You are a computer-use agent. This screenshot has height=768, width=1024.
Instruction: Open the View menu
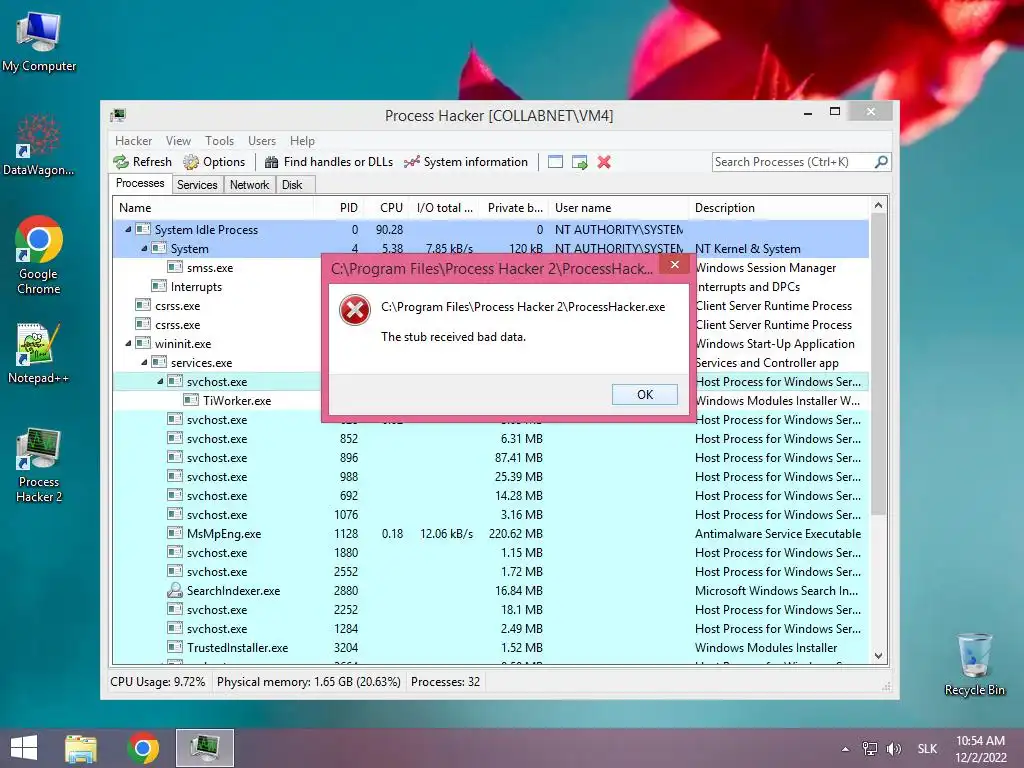(x=178, y=141)
